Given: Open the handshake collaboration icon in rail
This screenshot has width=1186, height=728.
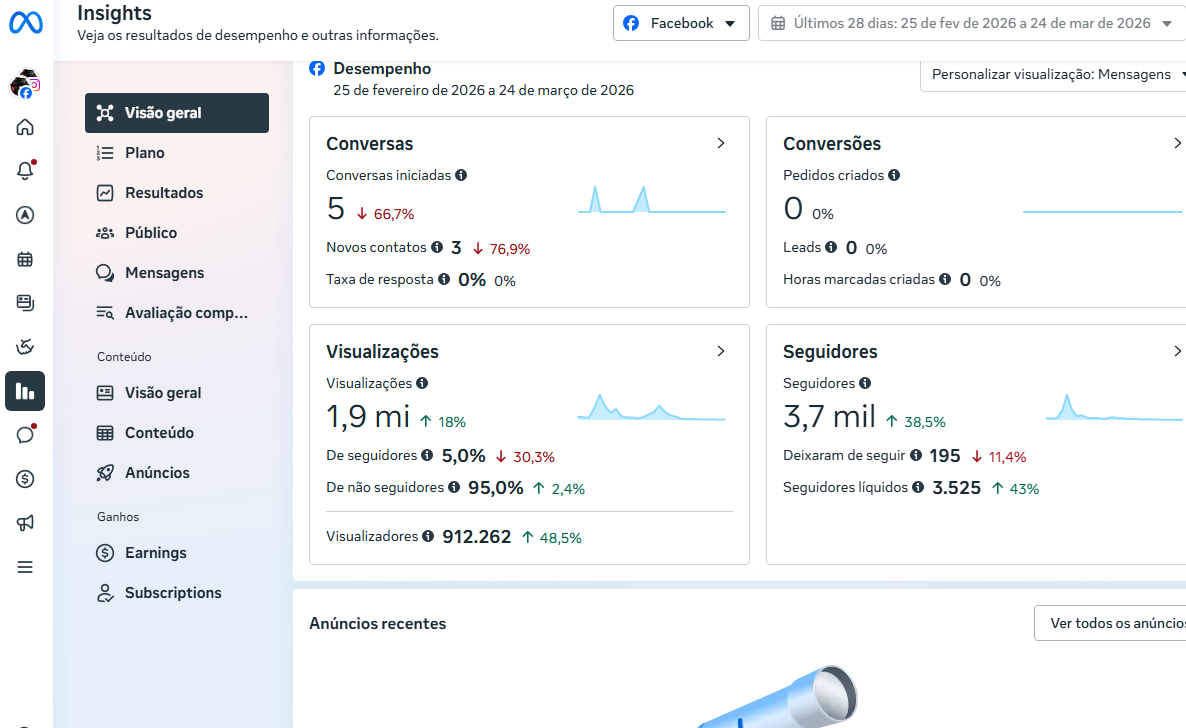Looking at the screenshot, I should (x=25, y=347).
